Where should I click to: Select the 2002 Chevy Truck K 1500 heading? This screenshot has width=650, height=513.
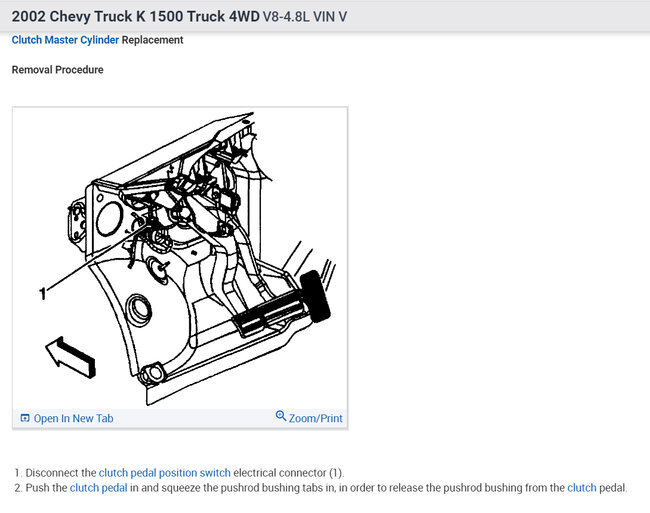point(135,16)
